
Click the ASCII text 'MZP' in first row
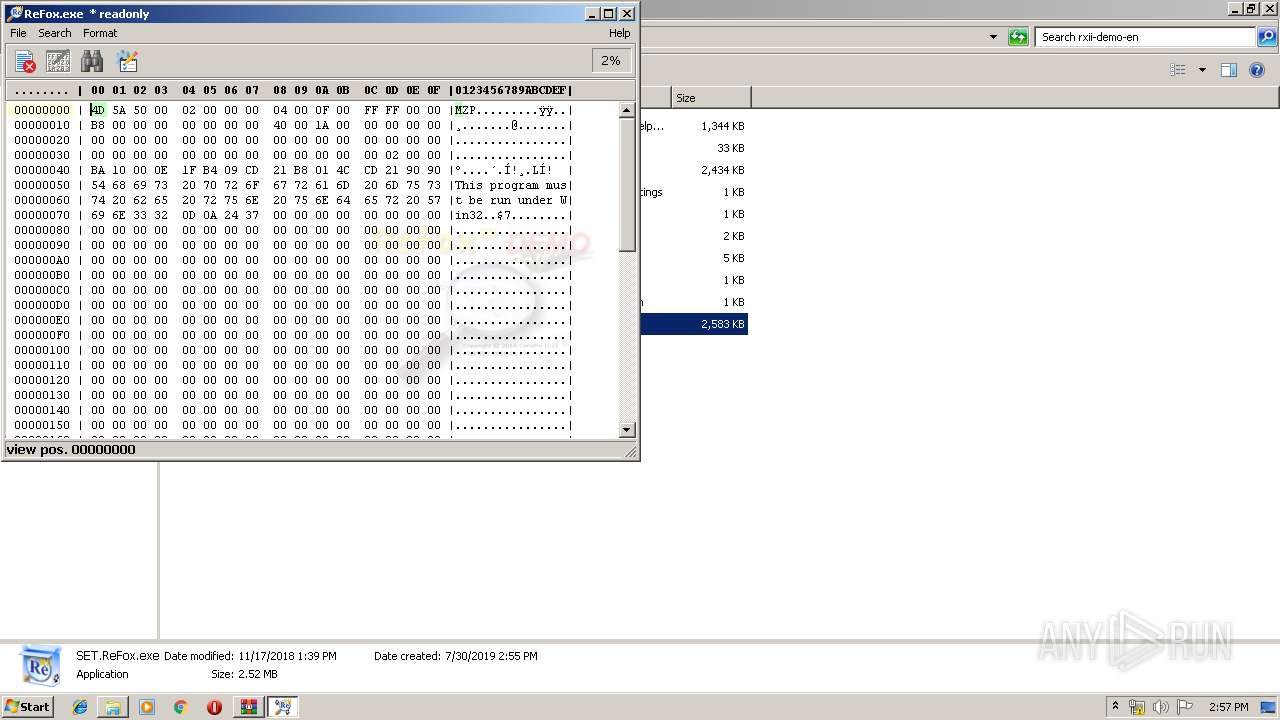[x=466, y=110]
